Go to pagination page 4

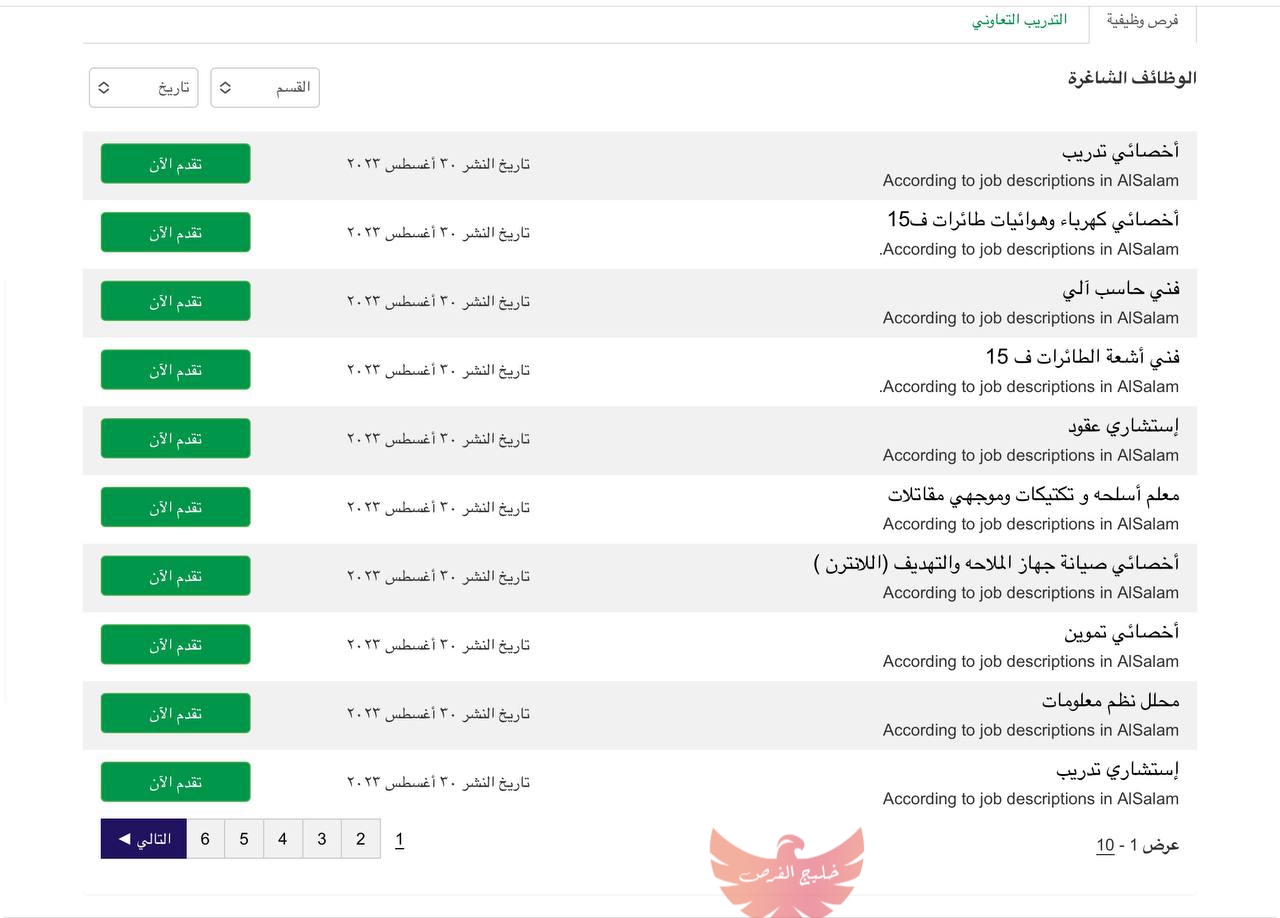pos(282,839)
